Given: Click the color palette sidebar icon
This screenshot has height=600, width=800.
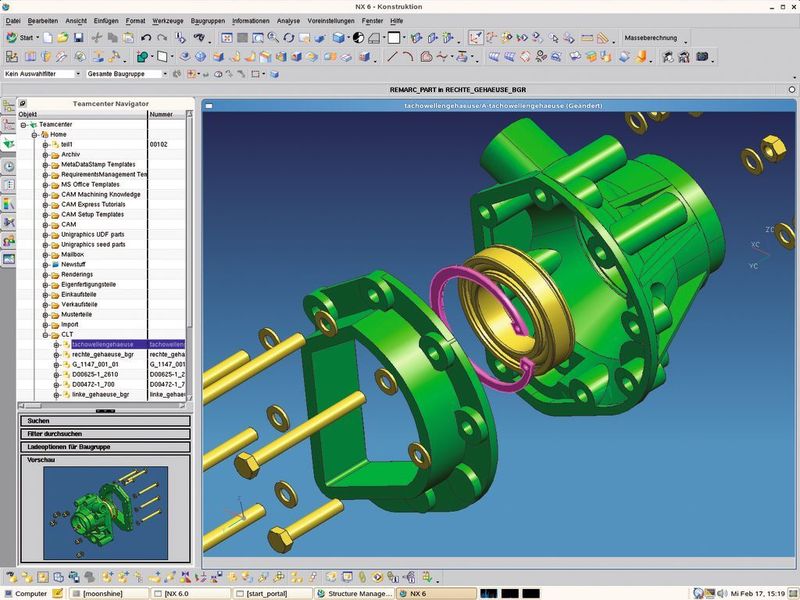Looking at the screenshot, I should pyautogui.click(x=9, y=204).
